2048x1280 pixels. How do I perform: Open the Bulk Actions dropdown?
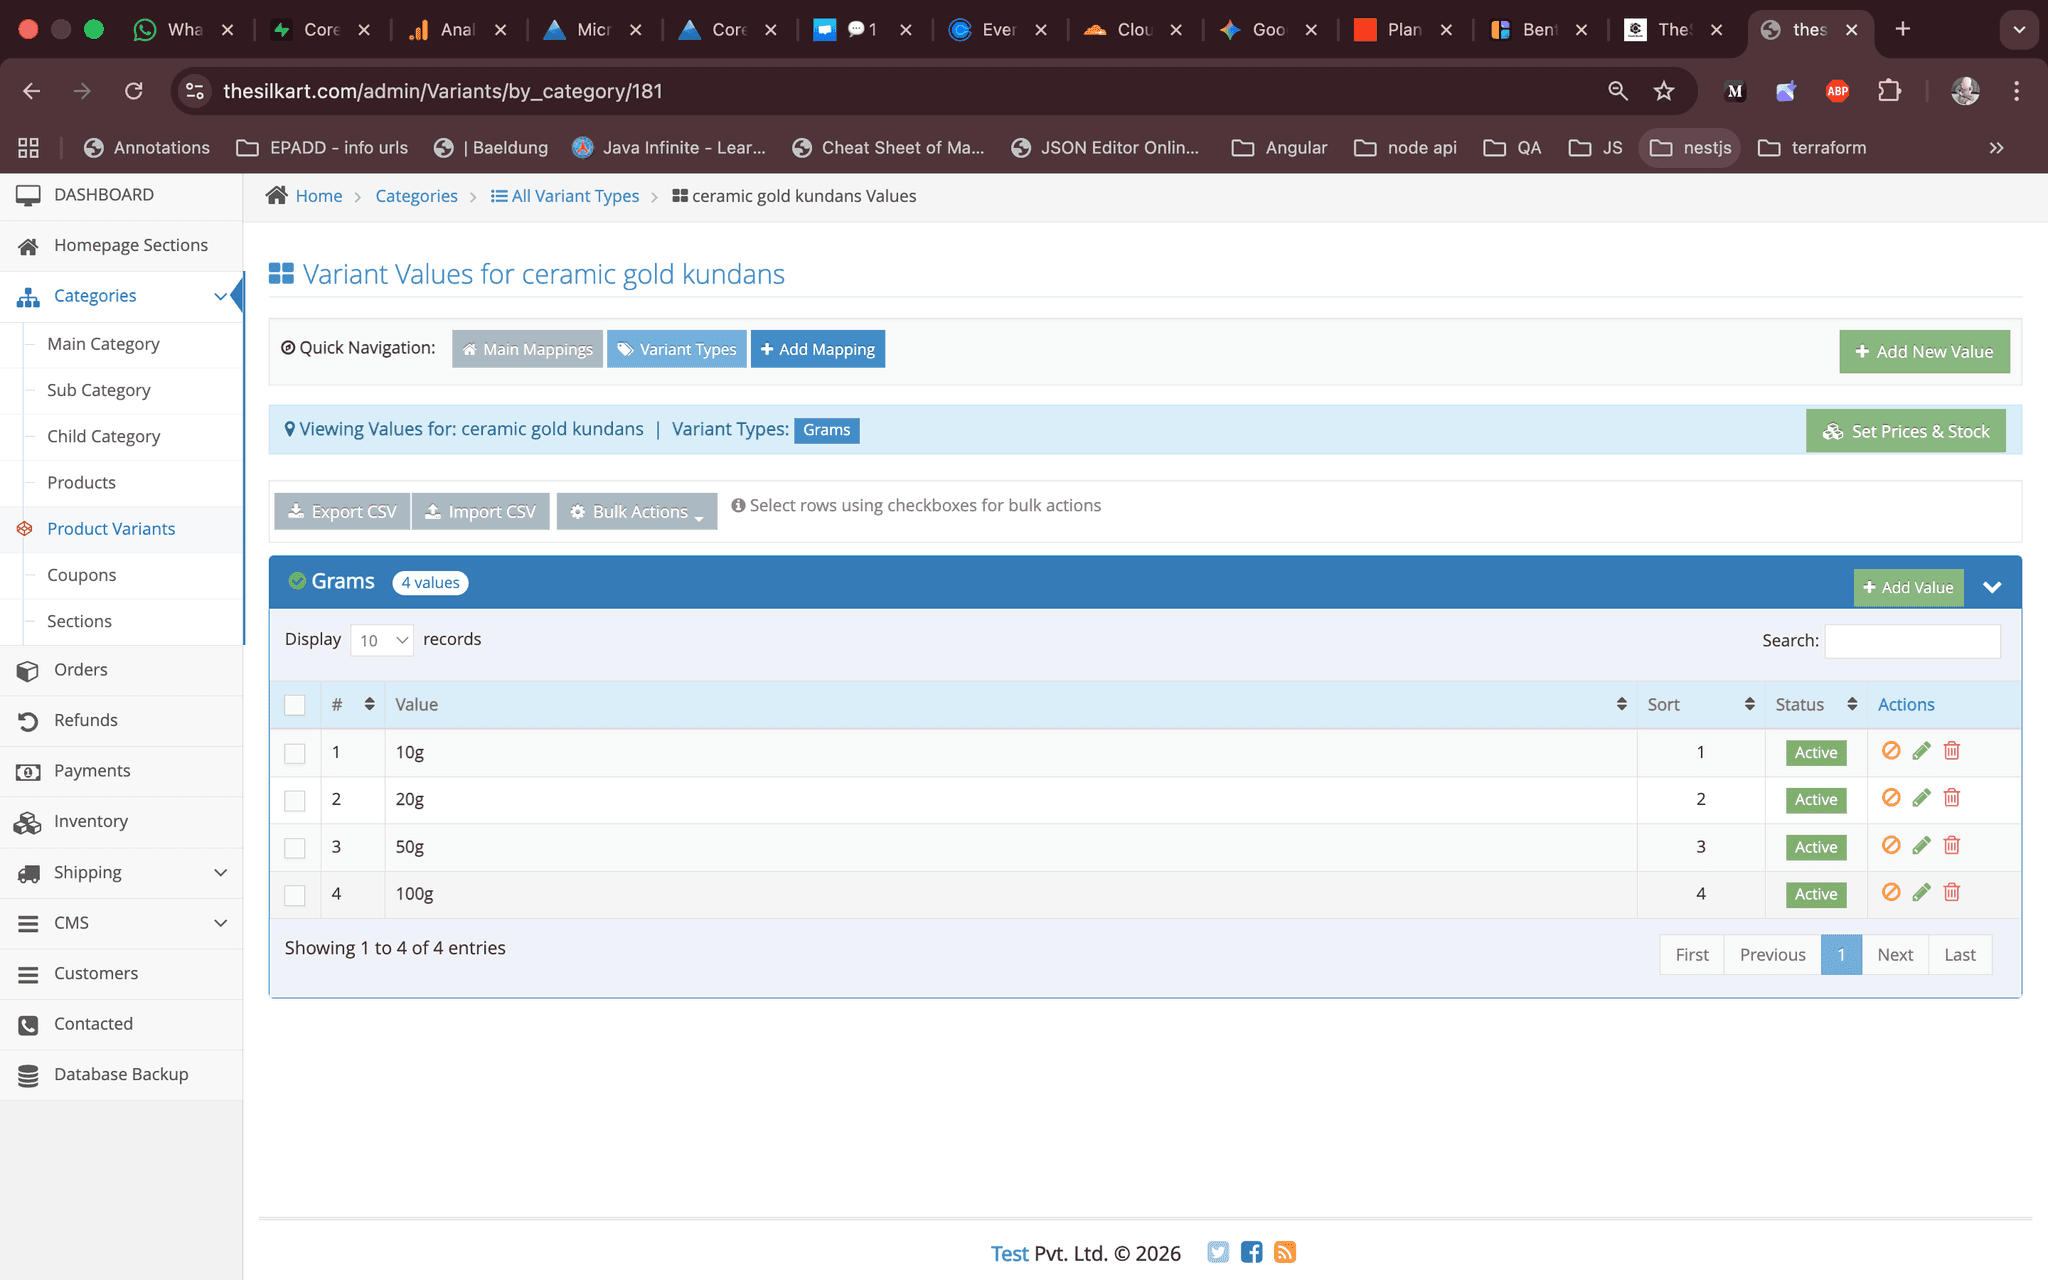[x=636, y=511]
